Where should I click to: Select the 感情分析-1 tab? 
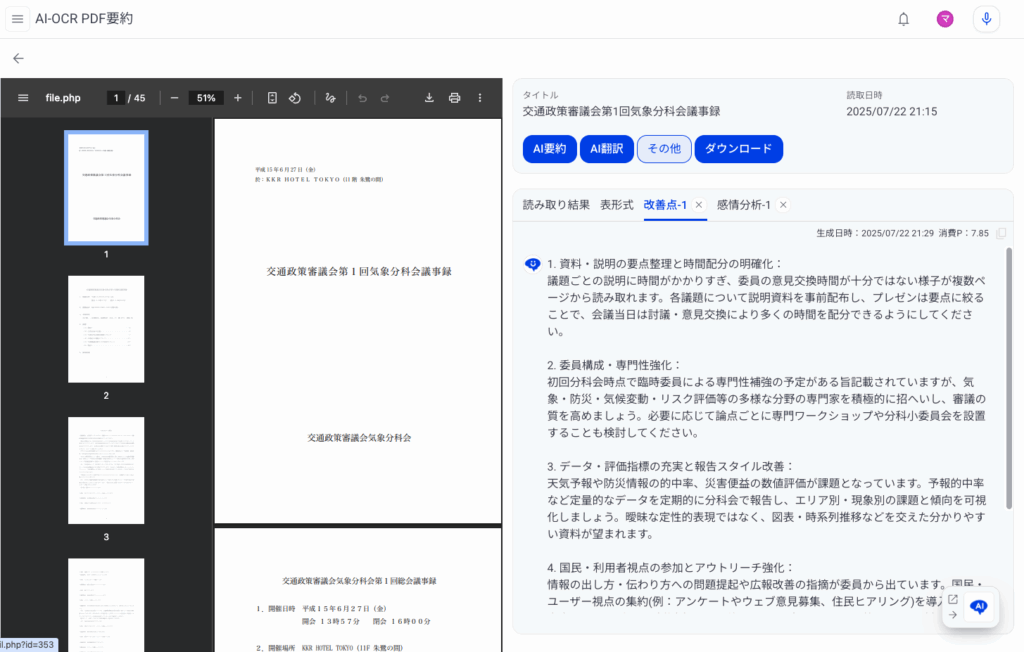743,205
